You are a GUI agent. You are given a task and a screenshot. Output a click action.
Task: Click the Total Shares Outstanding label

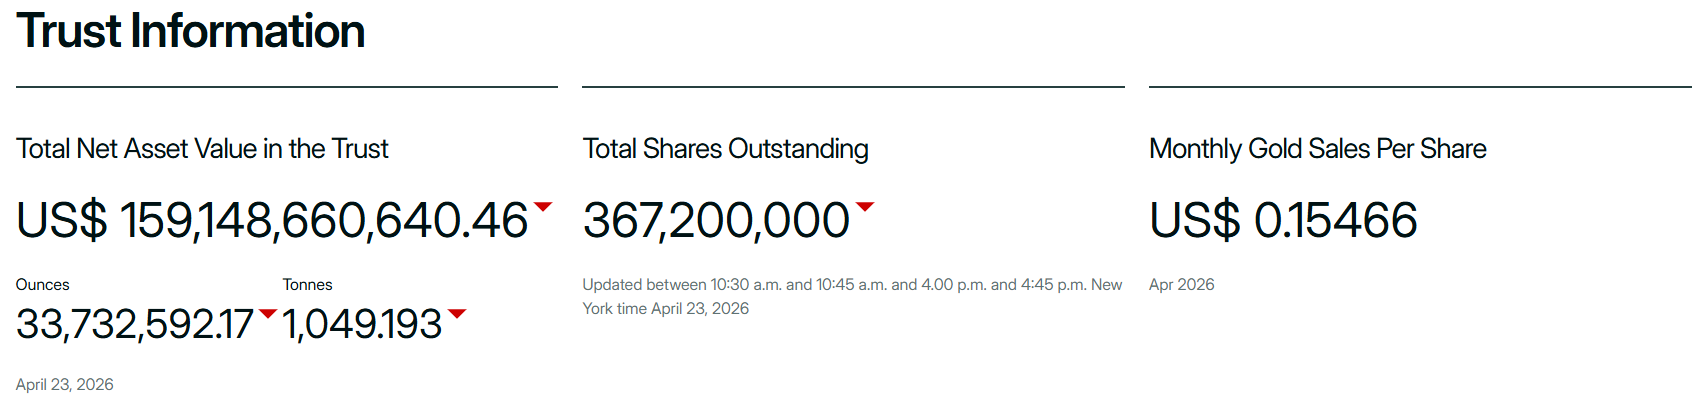pos(726,149)
